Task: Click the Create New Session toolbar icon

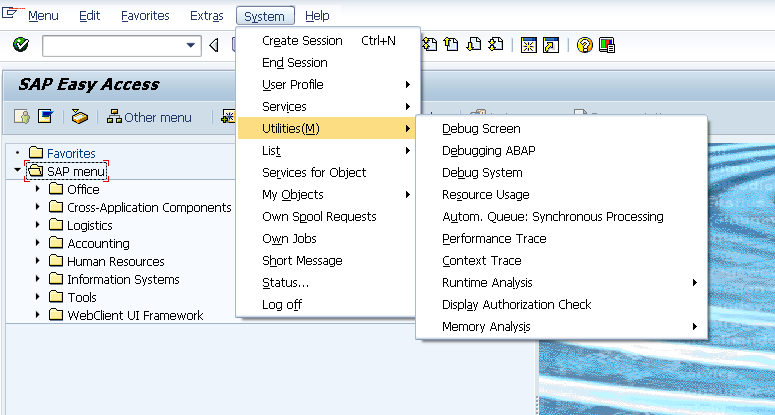Action: pos(528,45)
